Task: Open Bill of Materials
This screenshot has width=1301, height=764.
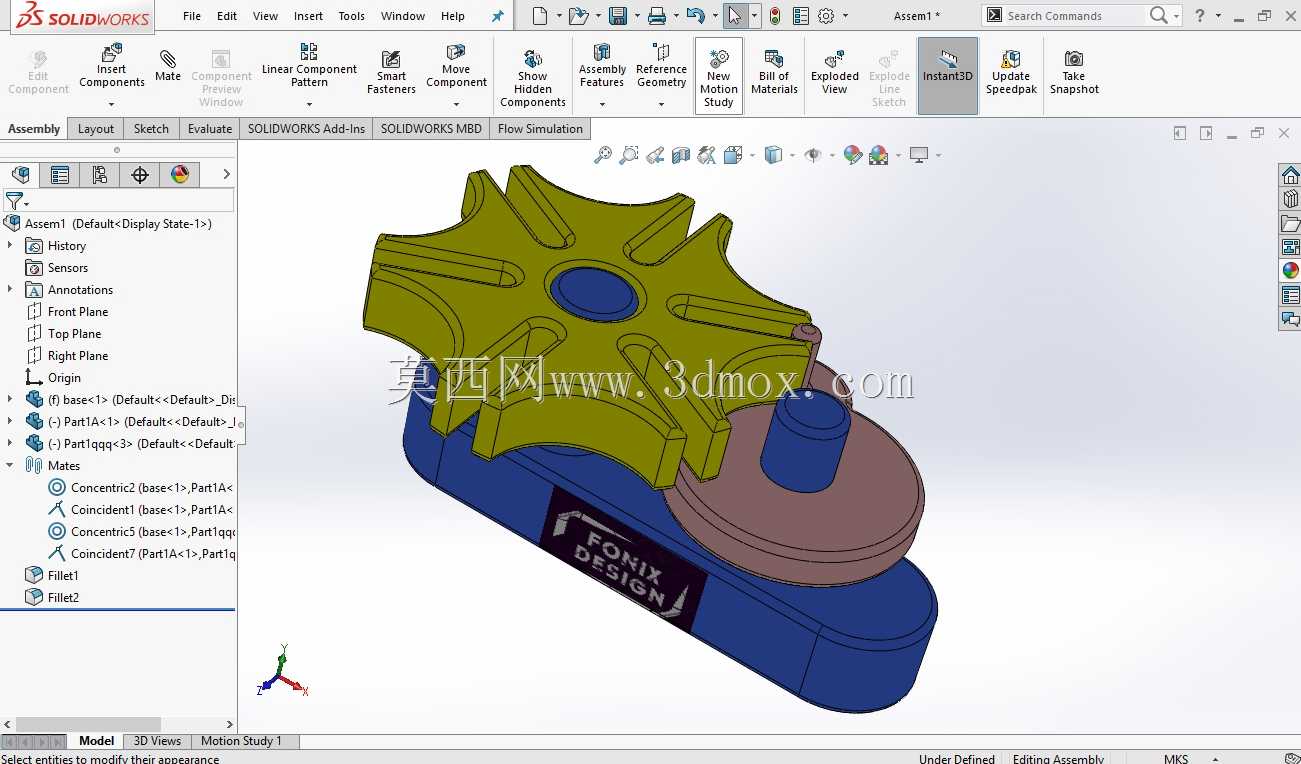Action: pos(774,72)
